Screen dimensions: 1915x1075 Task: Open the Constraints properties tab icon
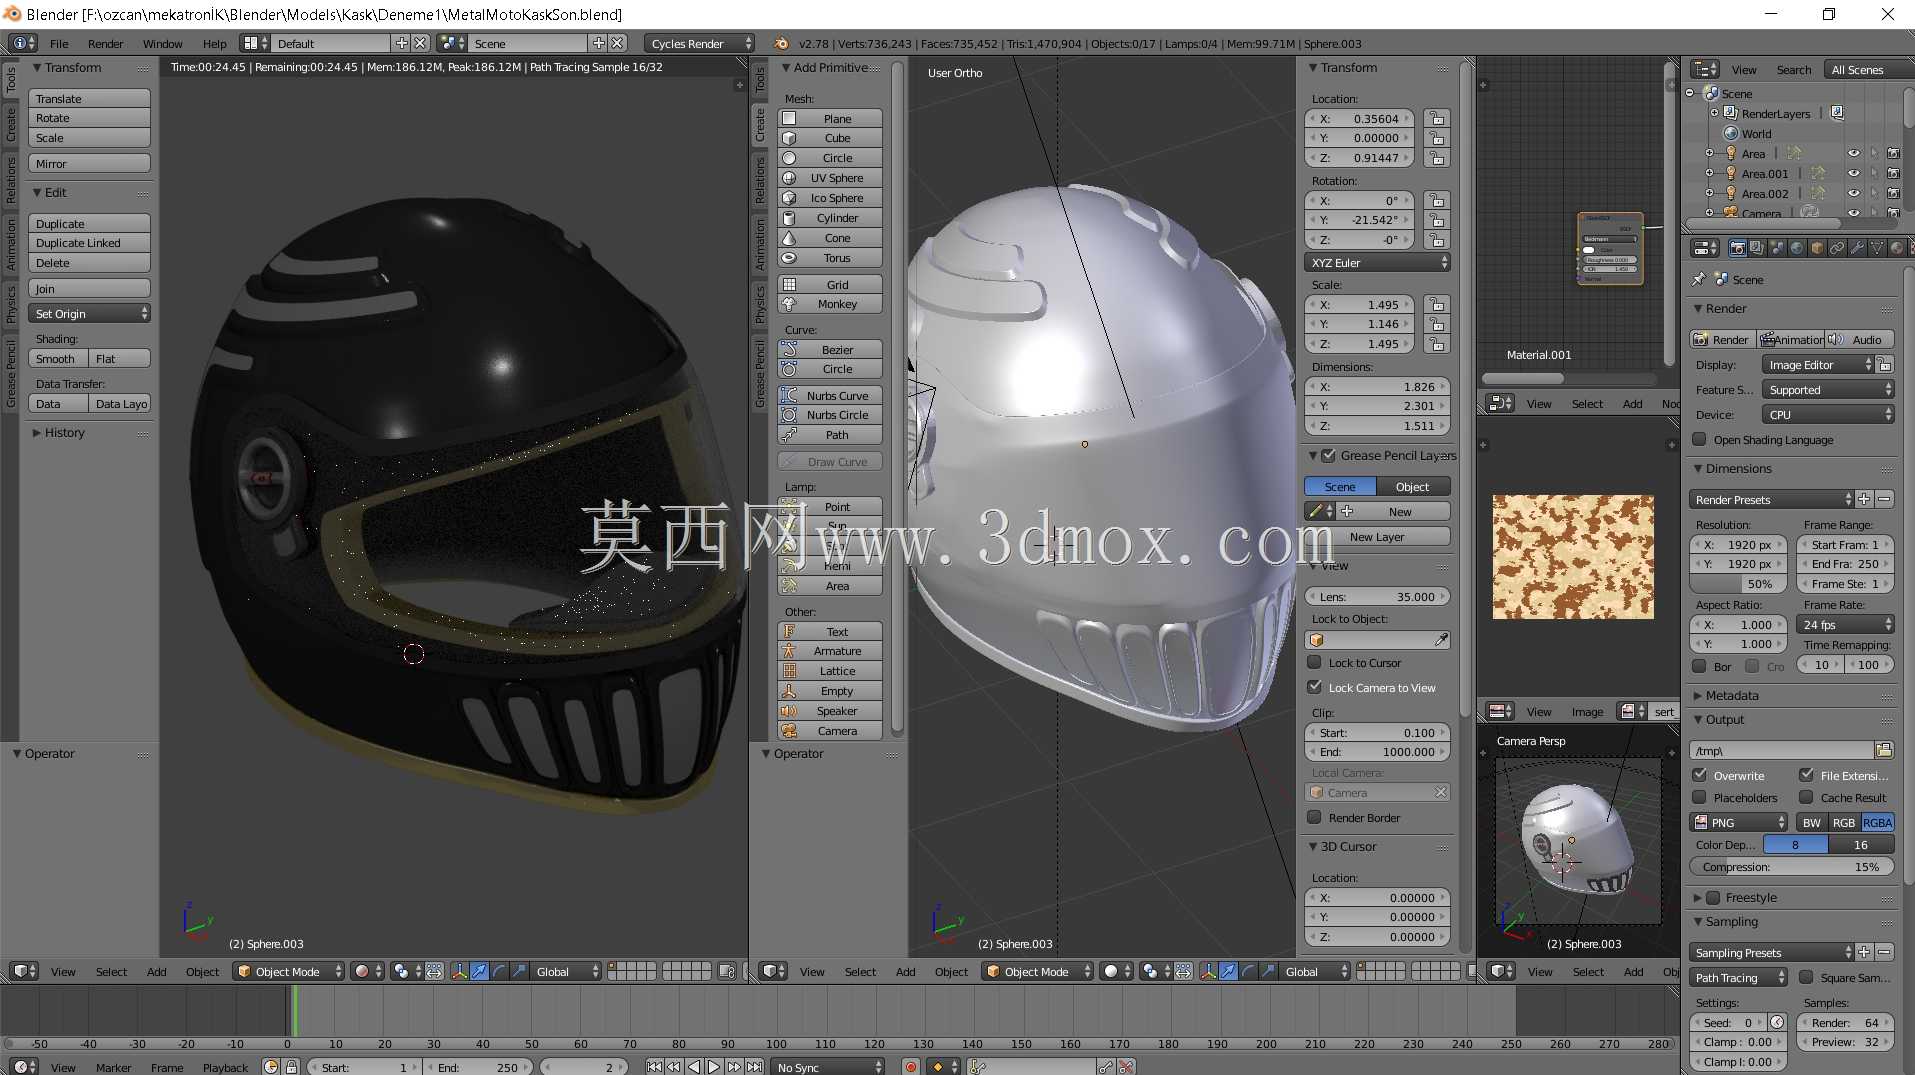click(1837, 248)
